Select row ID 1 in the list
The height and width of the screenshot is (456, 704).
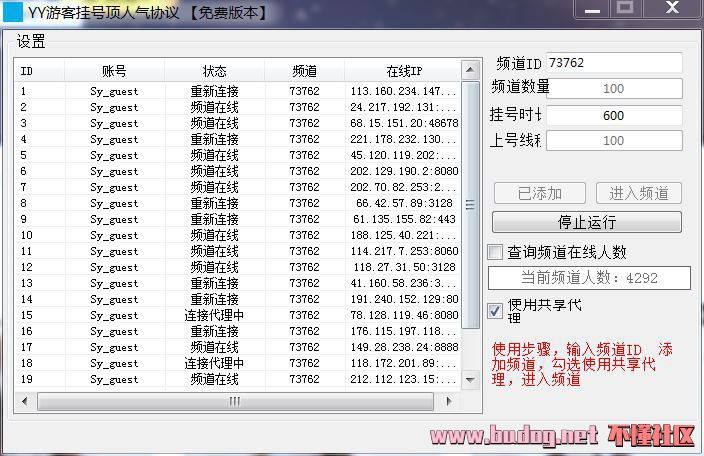[238, 91]
